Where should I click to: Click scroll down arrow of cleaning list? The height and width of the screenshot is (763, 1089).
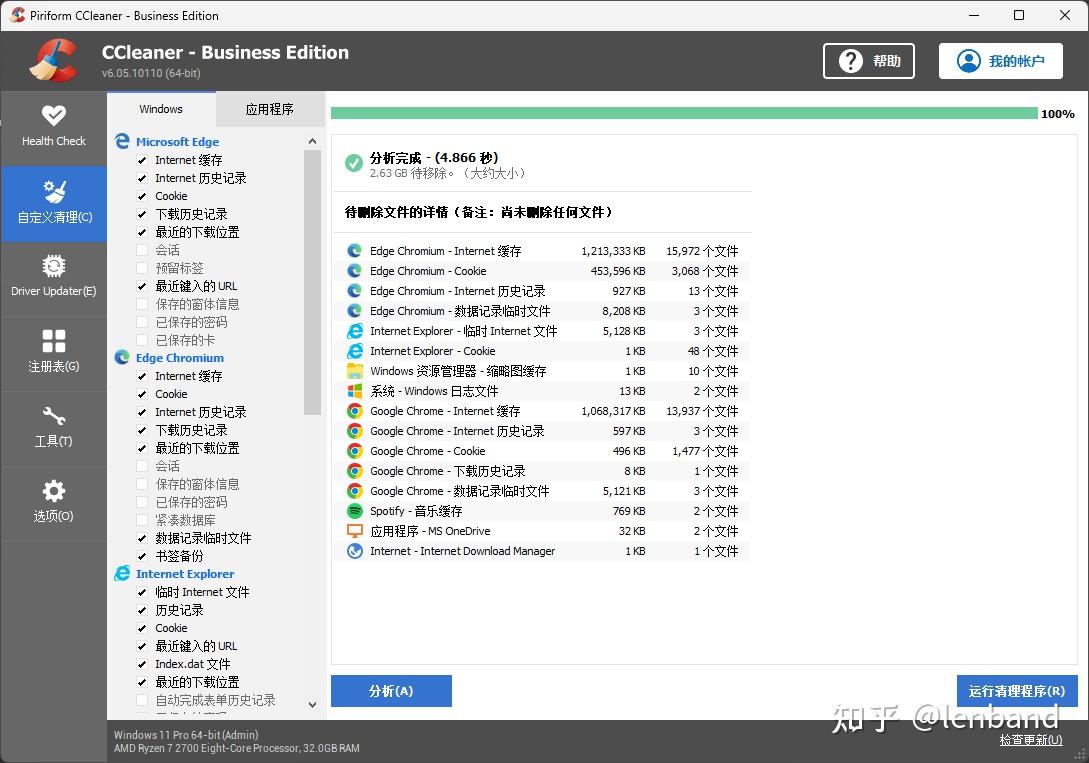(x=313, y=705)
